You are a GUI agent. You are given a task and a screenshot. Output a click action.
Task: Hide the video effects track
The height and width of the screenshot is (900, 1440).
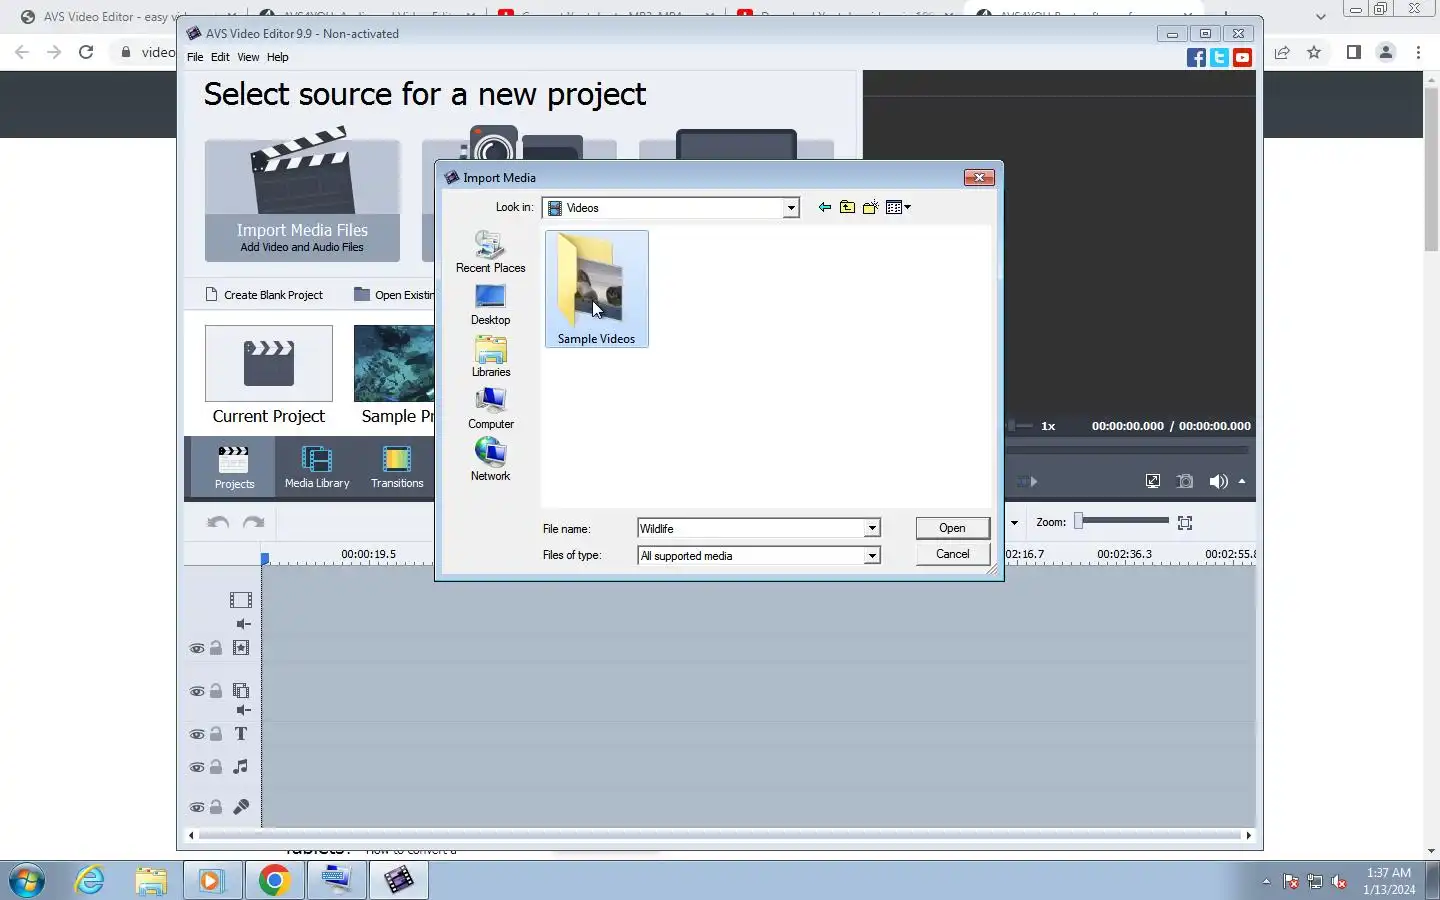click(197, 649)
